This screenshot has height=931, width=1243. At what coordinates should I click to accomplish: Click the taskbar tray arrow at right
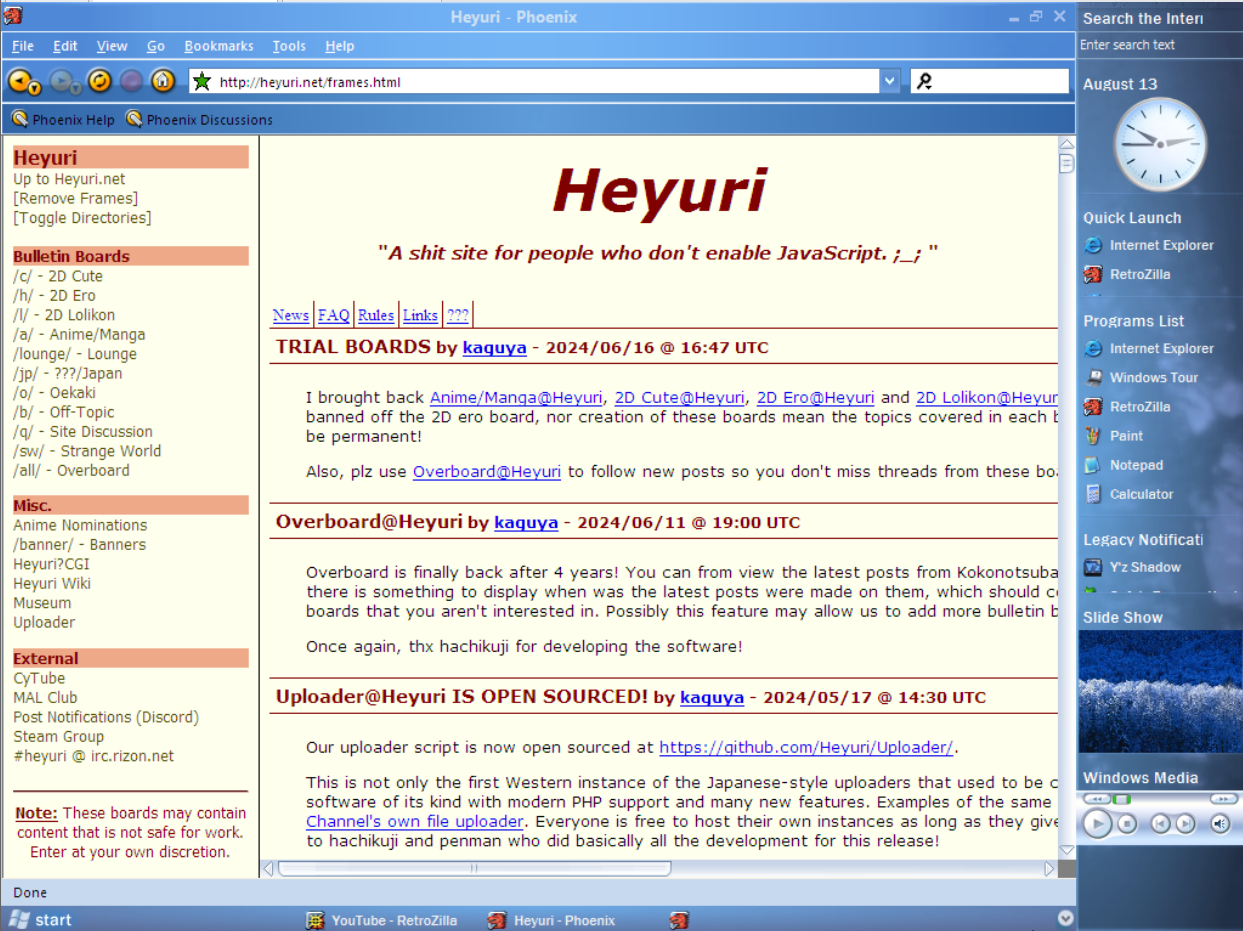tap(1065, 919)
